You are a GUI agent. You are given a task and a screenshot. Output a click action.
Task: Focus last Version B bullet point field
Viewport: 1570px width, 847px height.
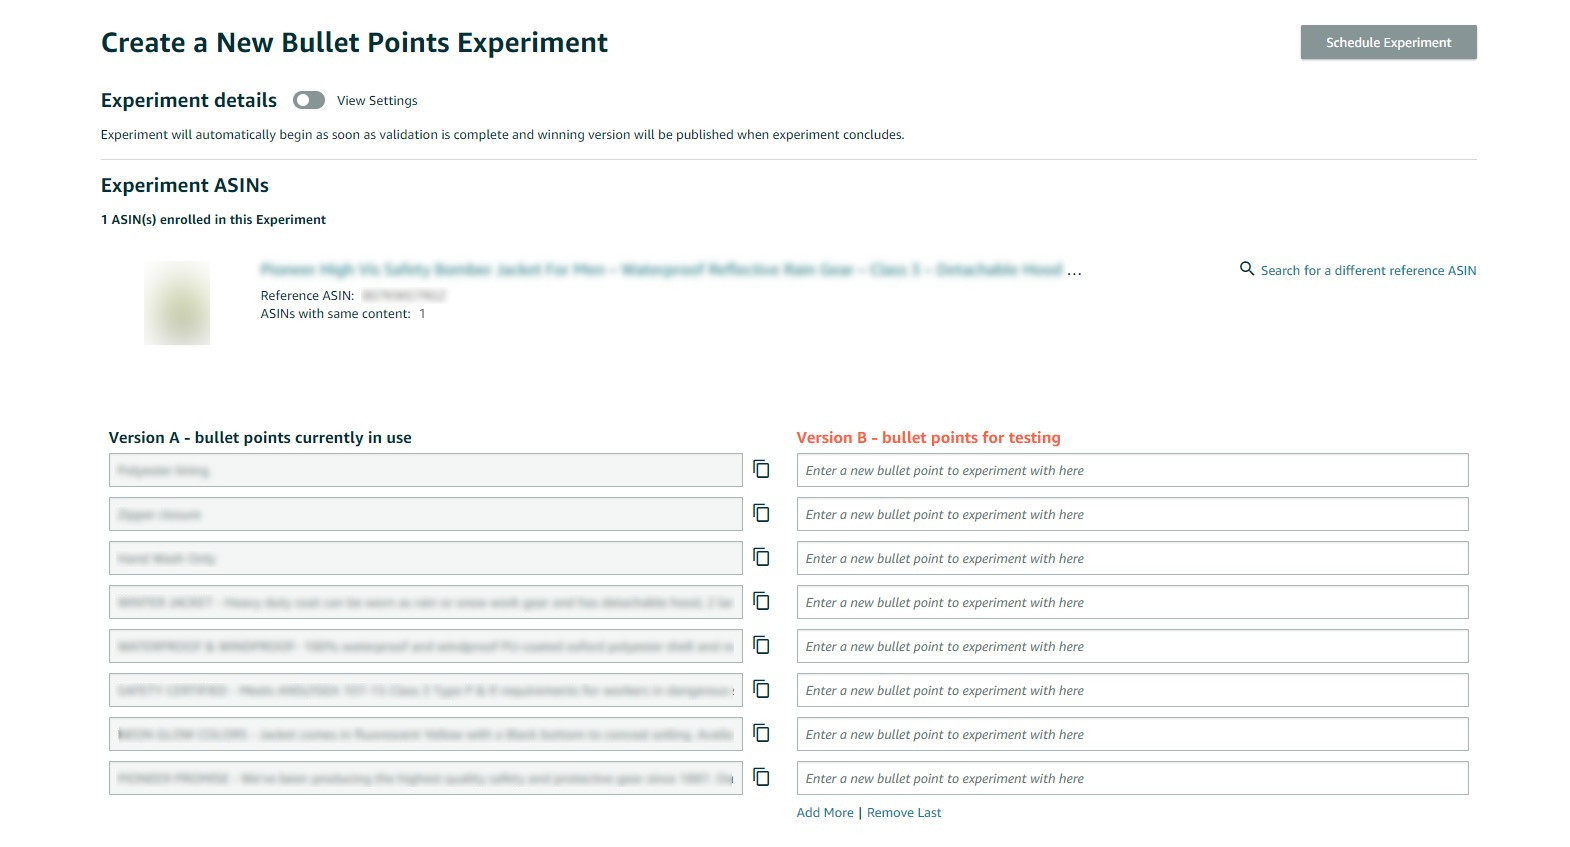click(1132, 778)
